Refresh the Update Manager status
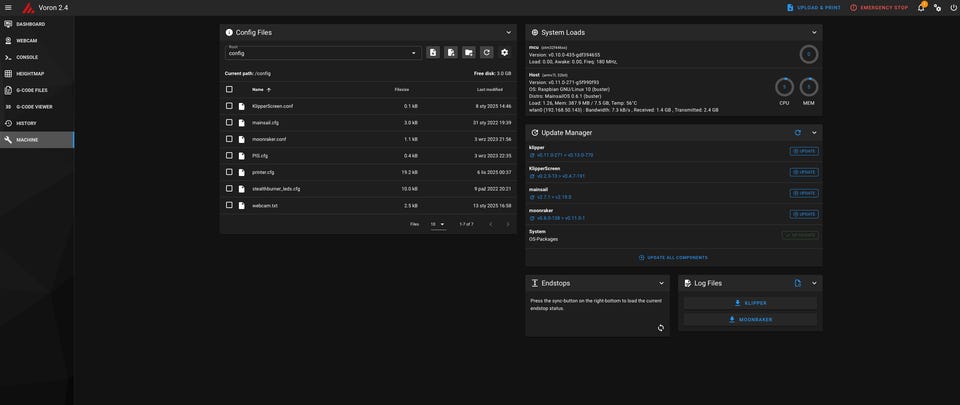 click(x=797, y=132)
